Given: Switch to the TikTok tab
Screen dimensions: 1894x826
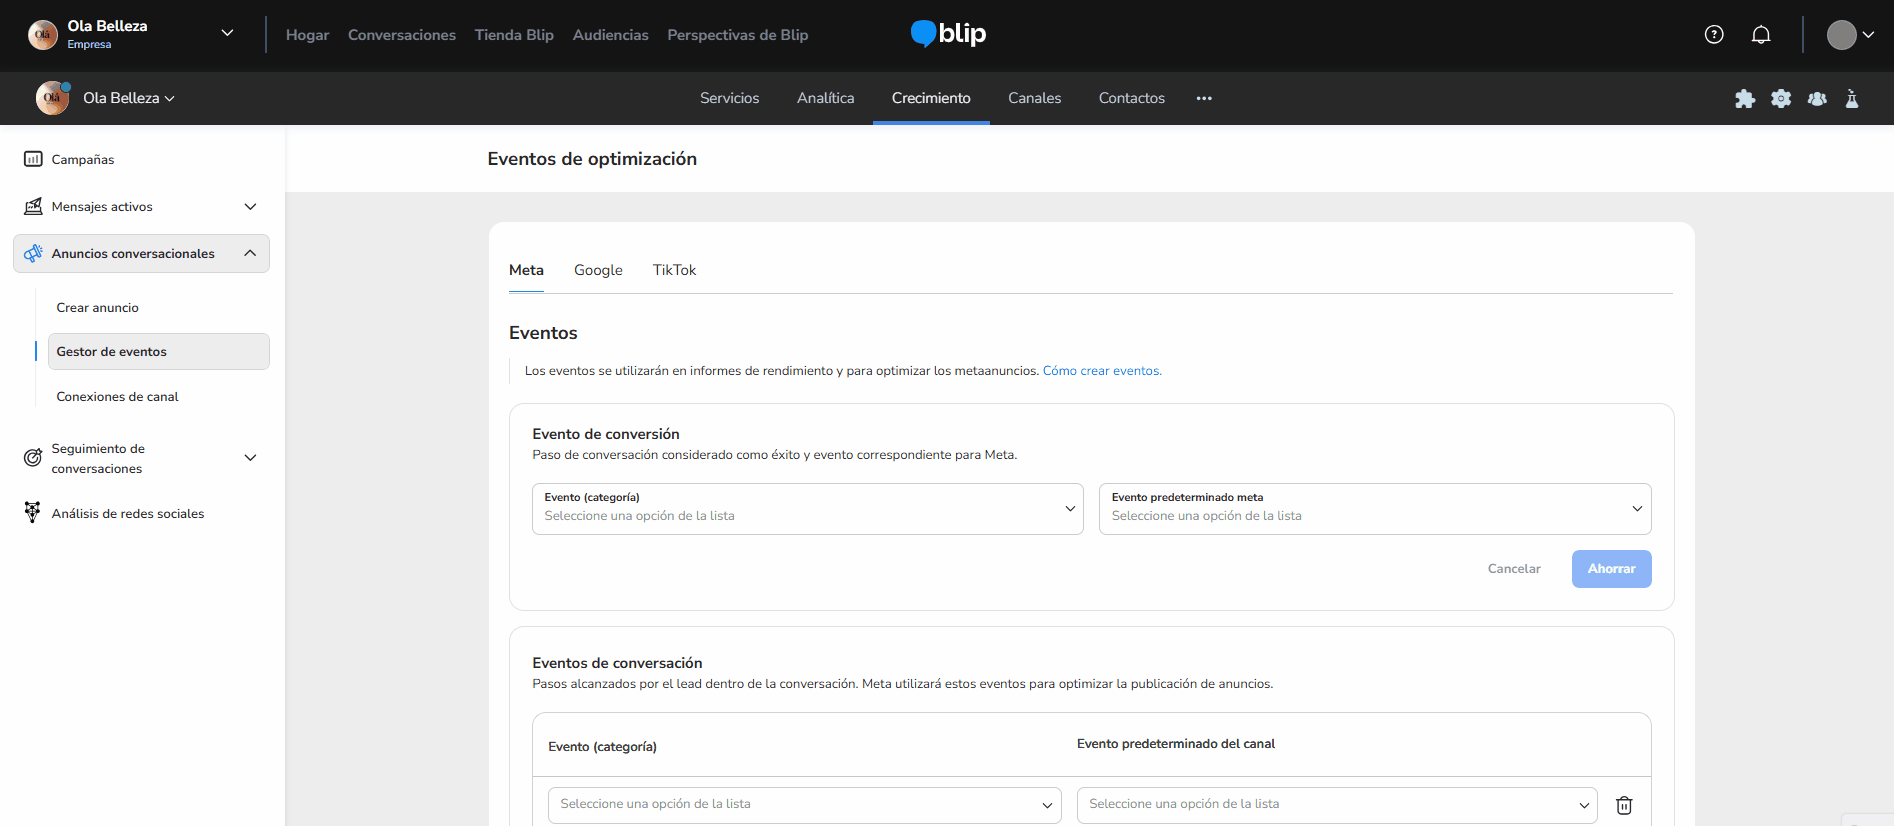Looking at the screenshot, I should 674,270.
